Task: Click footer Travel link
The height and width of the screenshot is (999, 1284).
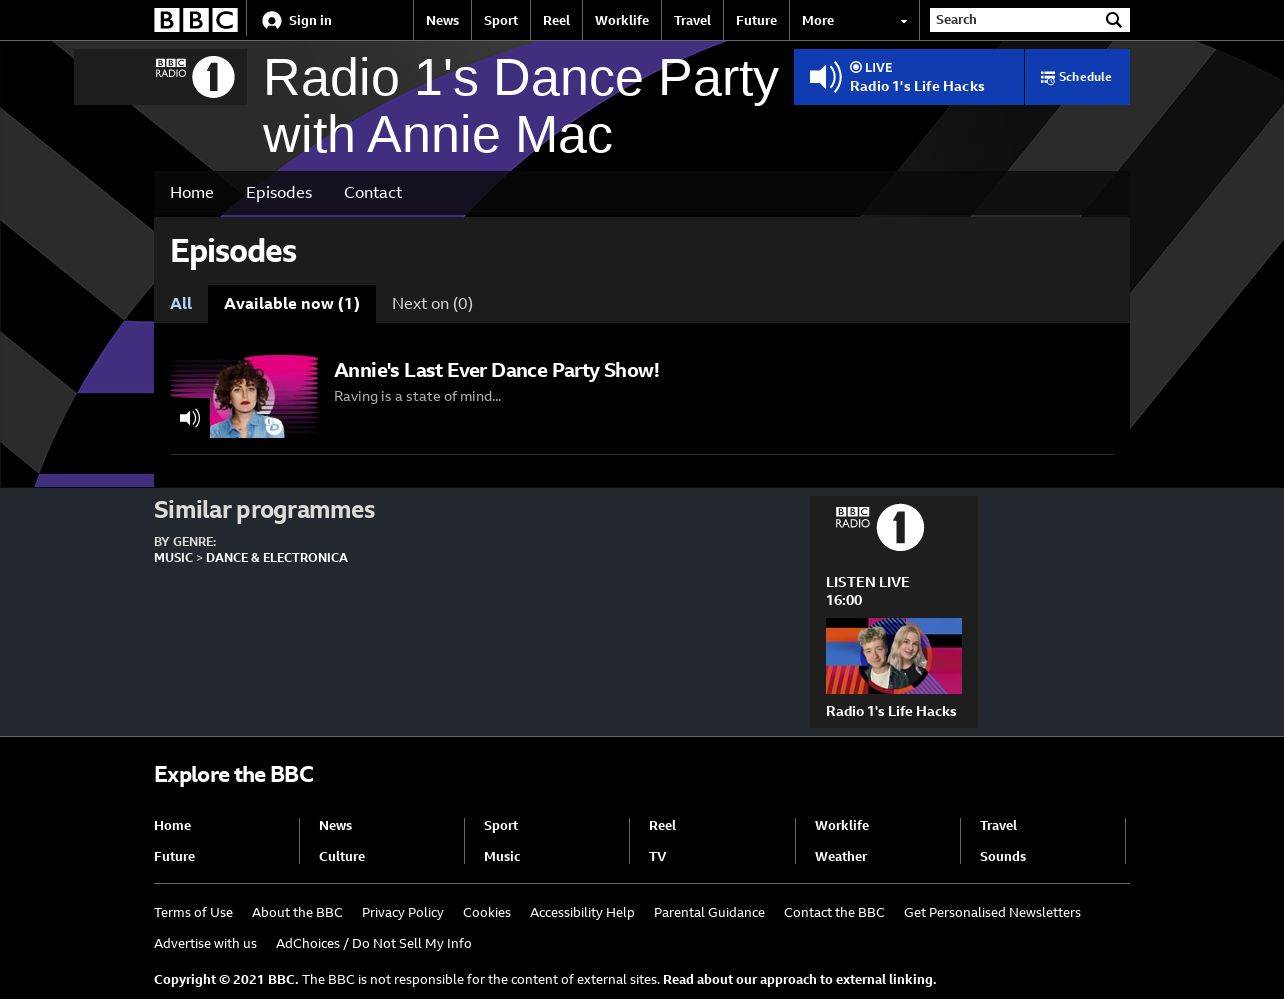Action: coord(998,825)
